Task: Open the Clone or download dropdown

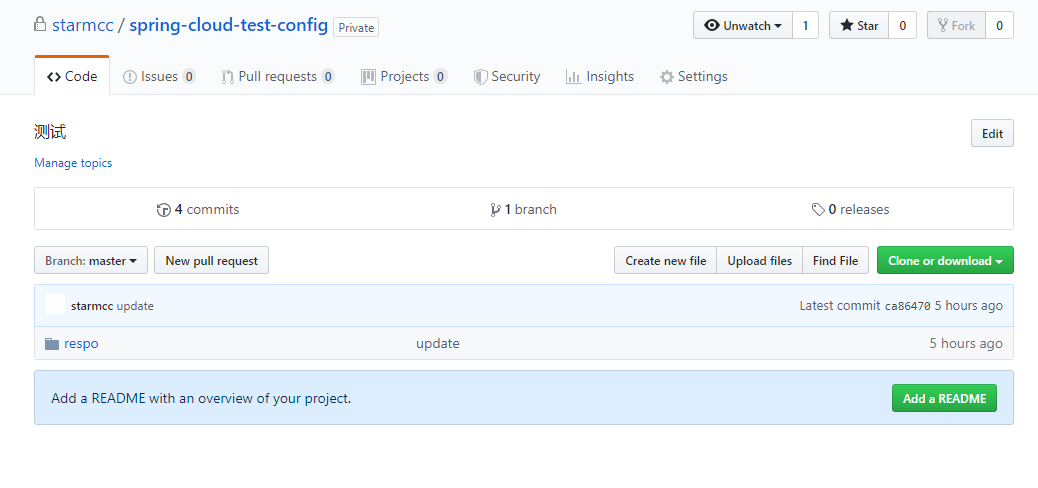Action: coord(945,260)
